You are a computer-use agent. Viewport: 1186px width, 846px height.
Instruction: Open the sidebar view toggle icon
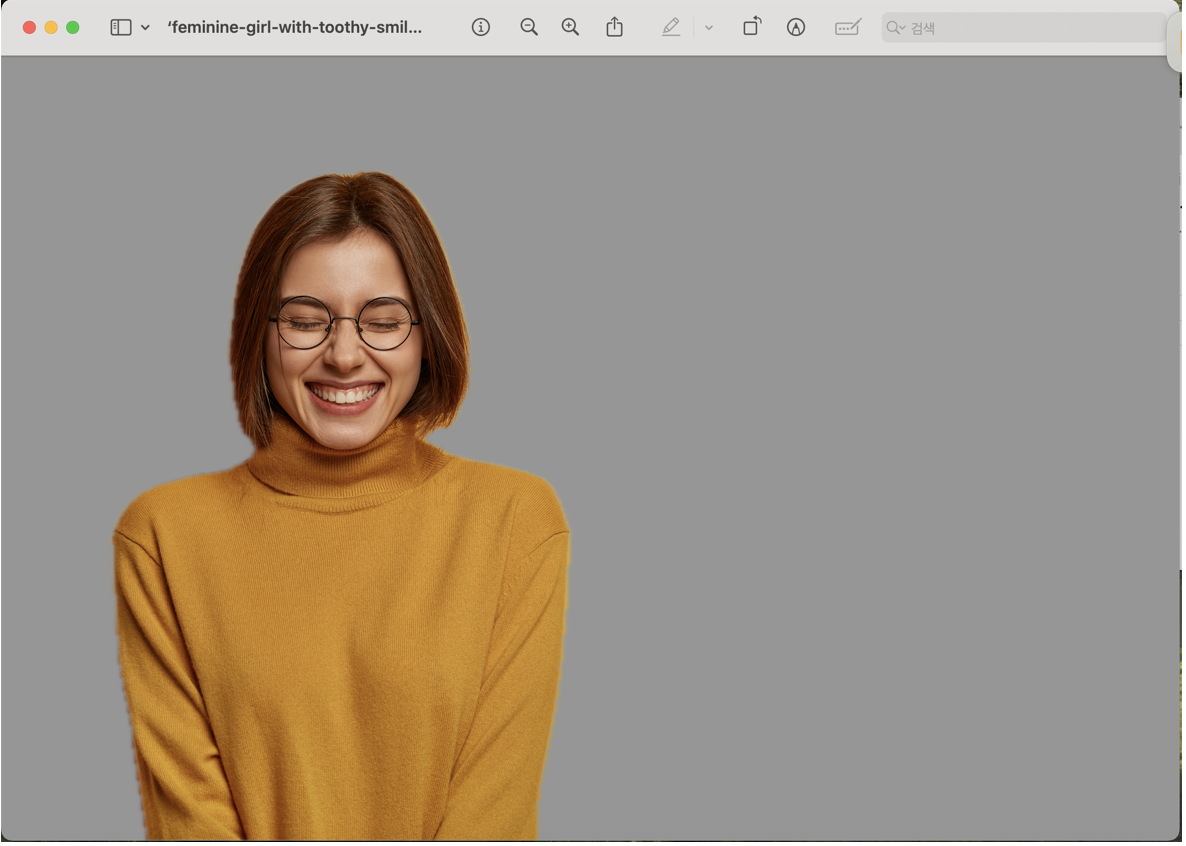[x=121, y=28]
